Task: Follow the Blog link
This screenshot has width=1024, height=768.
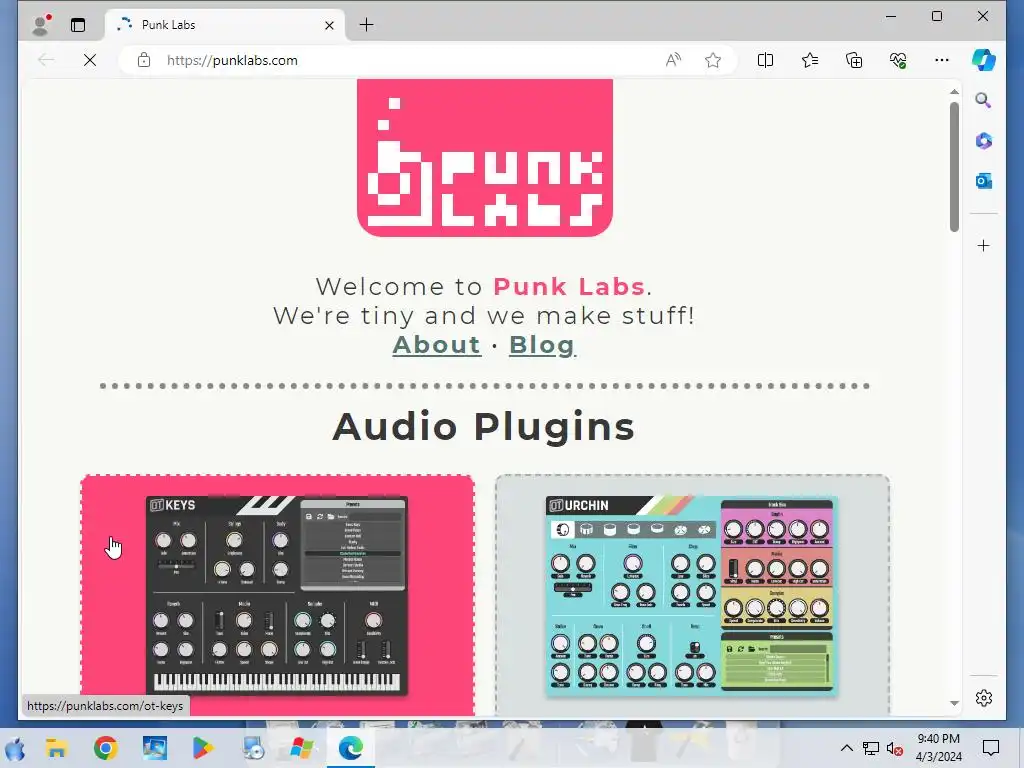Action: point(542,345)
